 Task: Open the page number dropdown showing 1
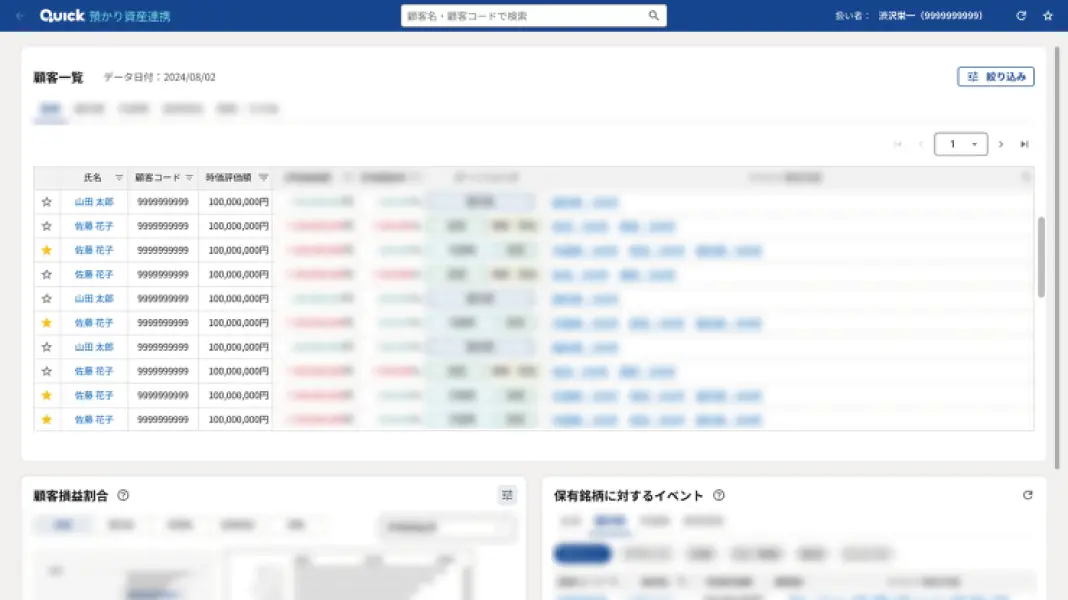click(960, 144)
